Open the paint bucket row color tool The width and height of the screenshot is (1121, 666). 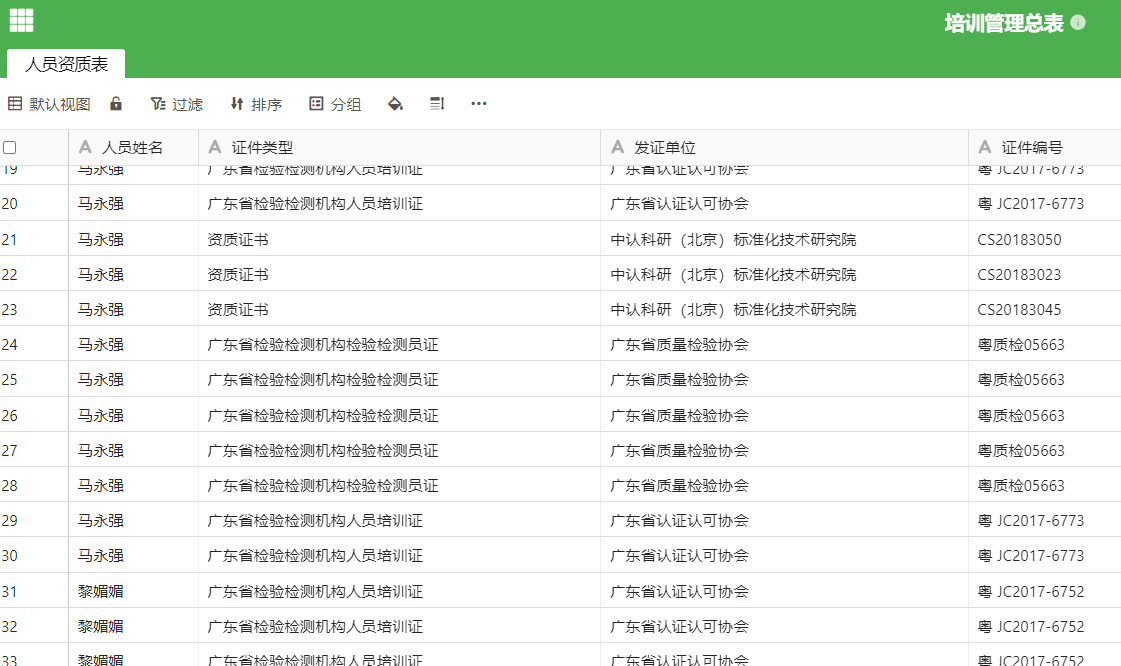coord(395,104)
